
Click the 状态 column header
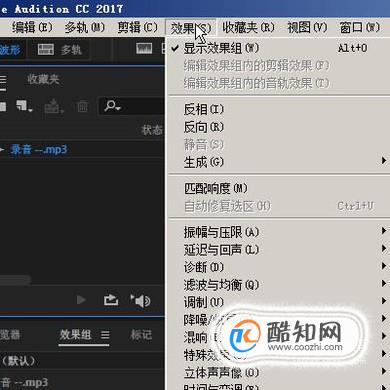coord(152,130)
